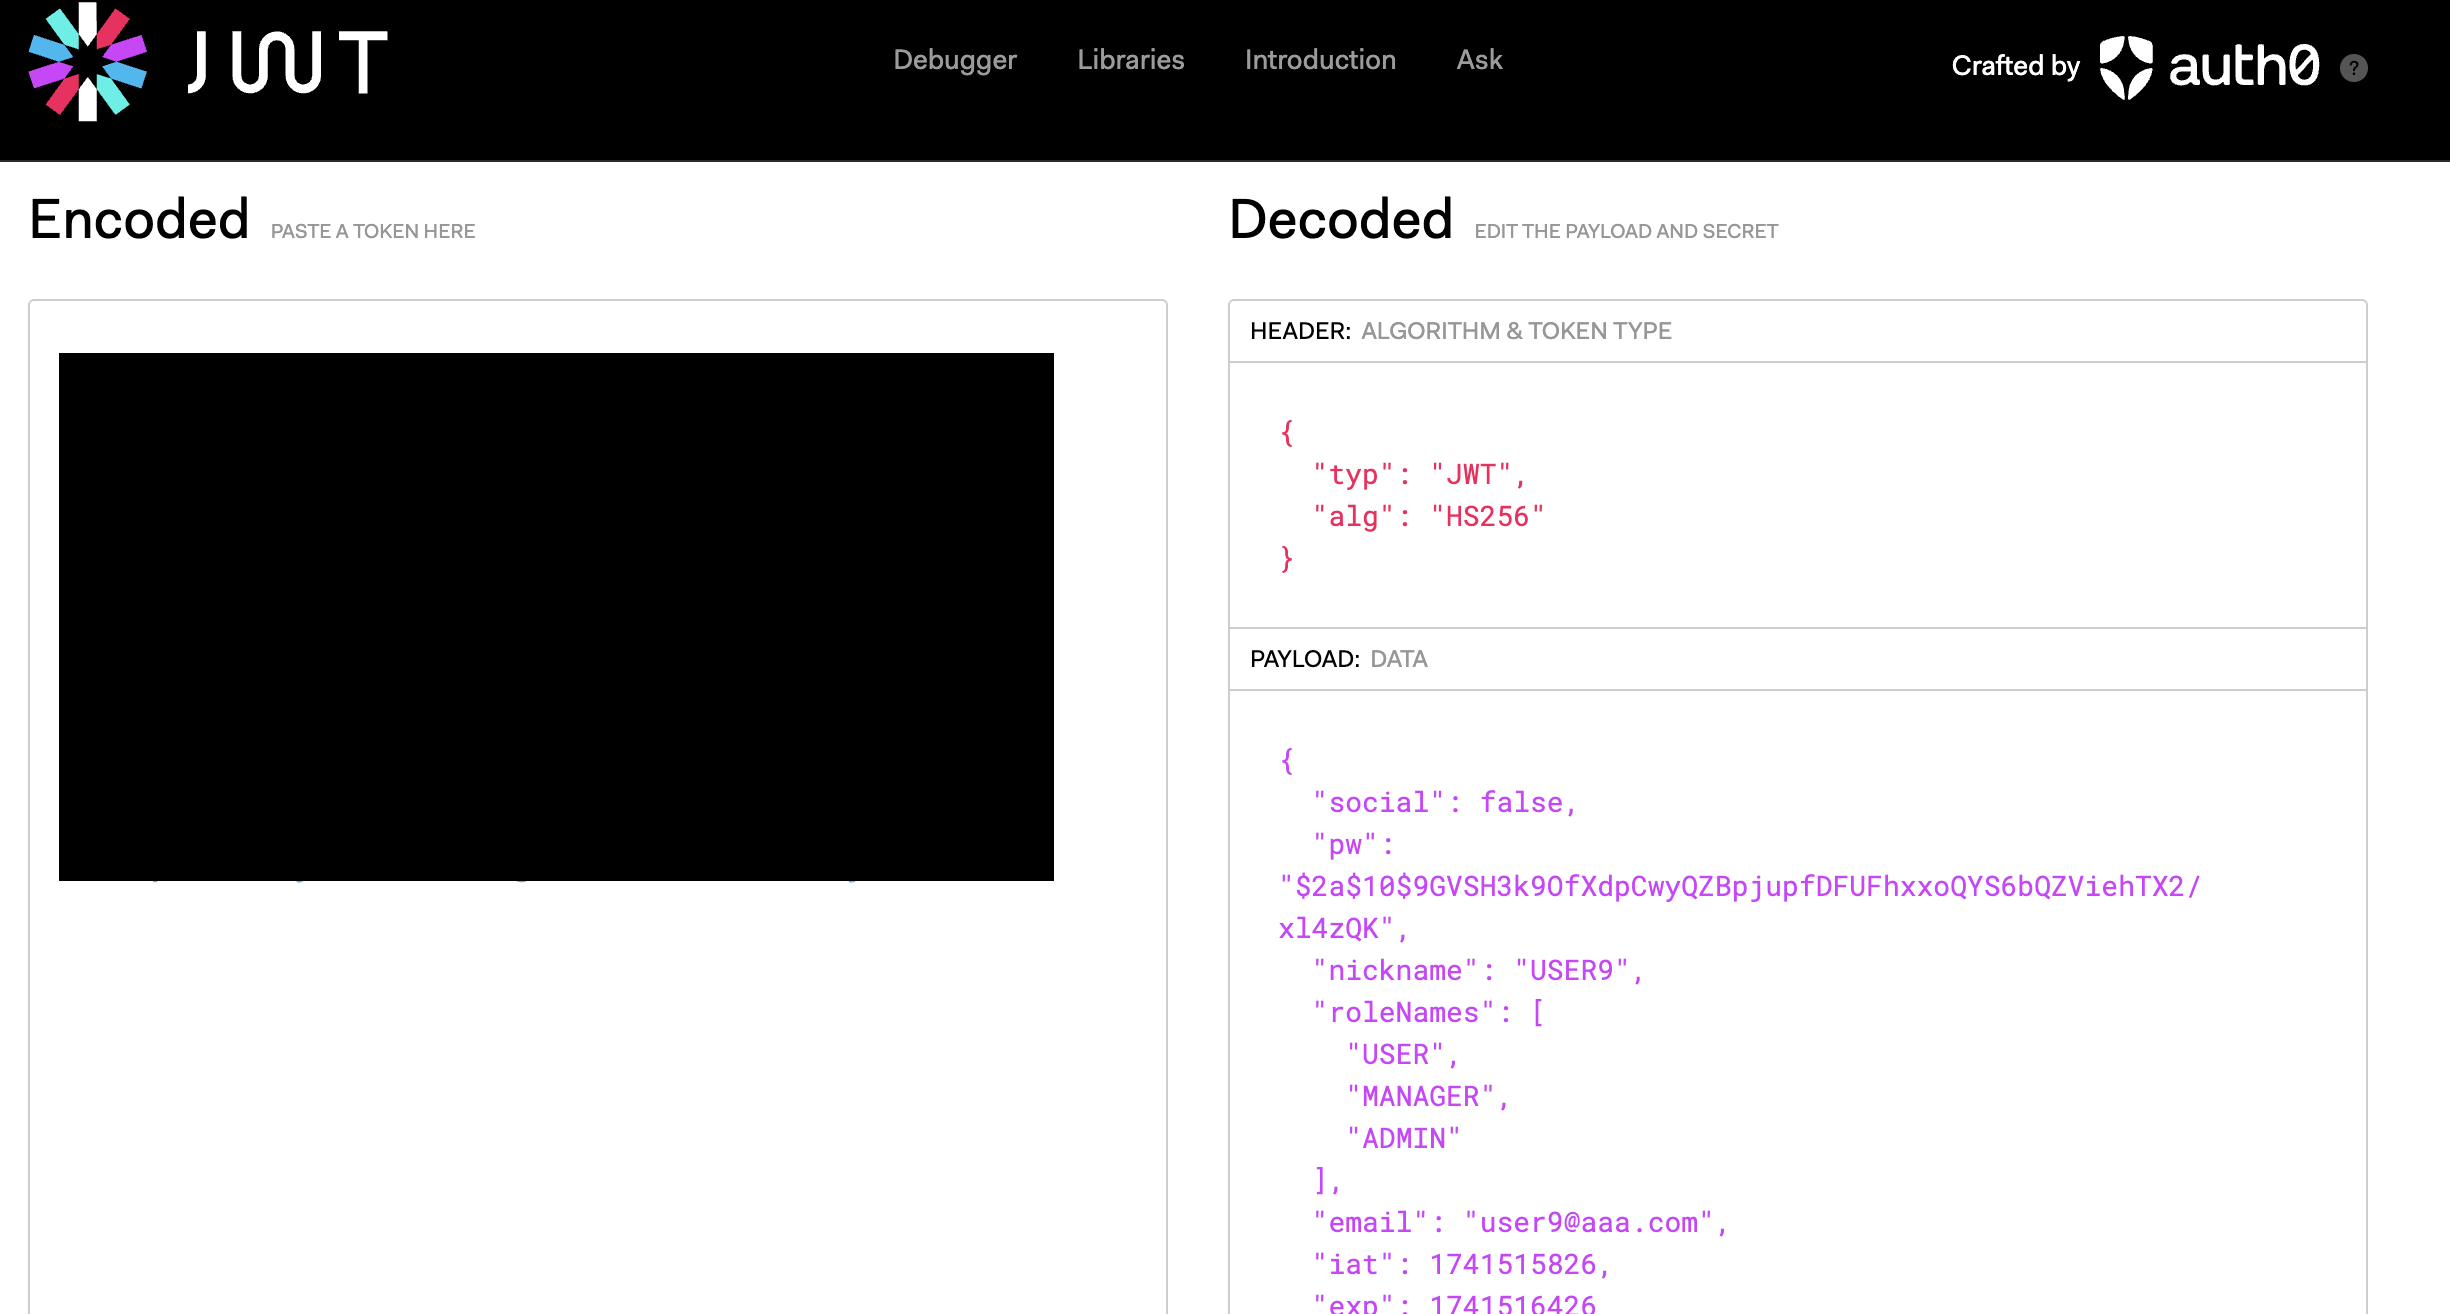Click the MANAGER role entry
The height and width of the screenshot is (1314, 2450).
(1419, 1097)
